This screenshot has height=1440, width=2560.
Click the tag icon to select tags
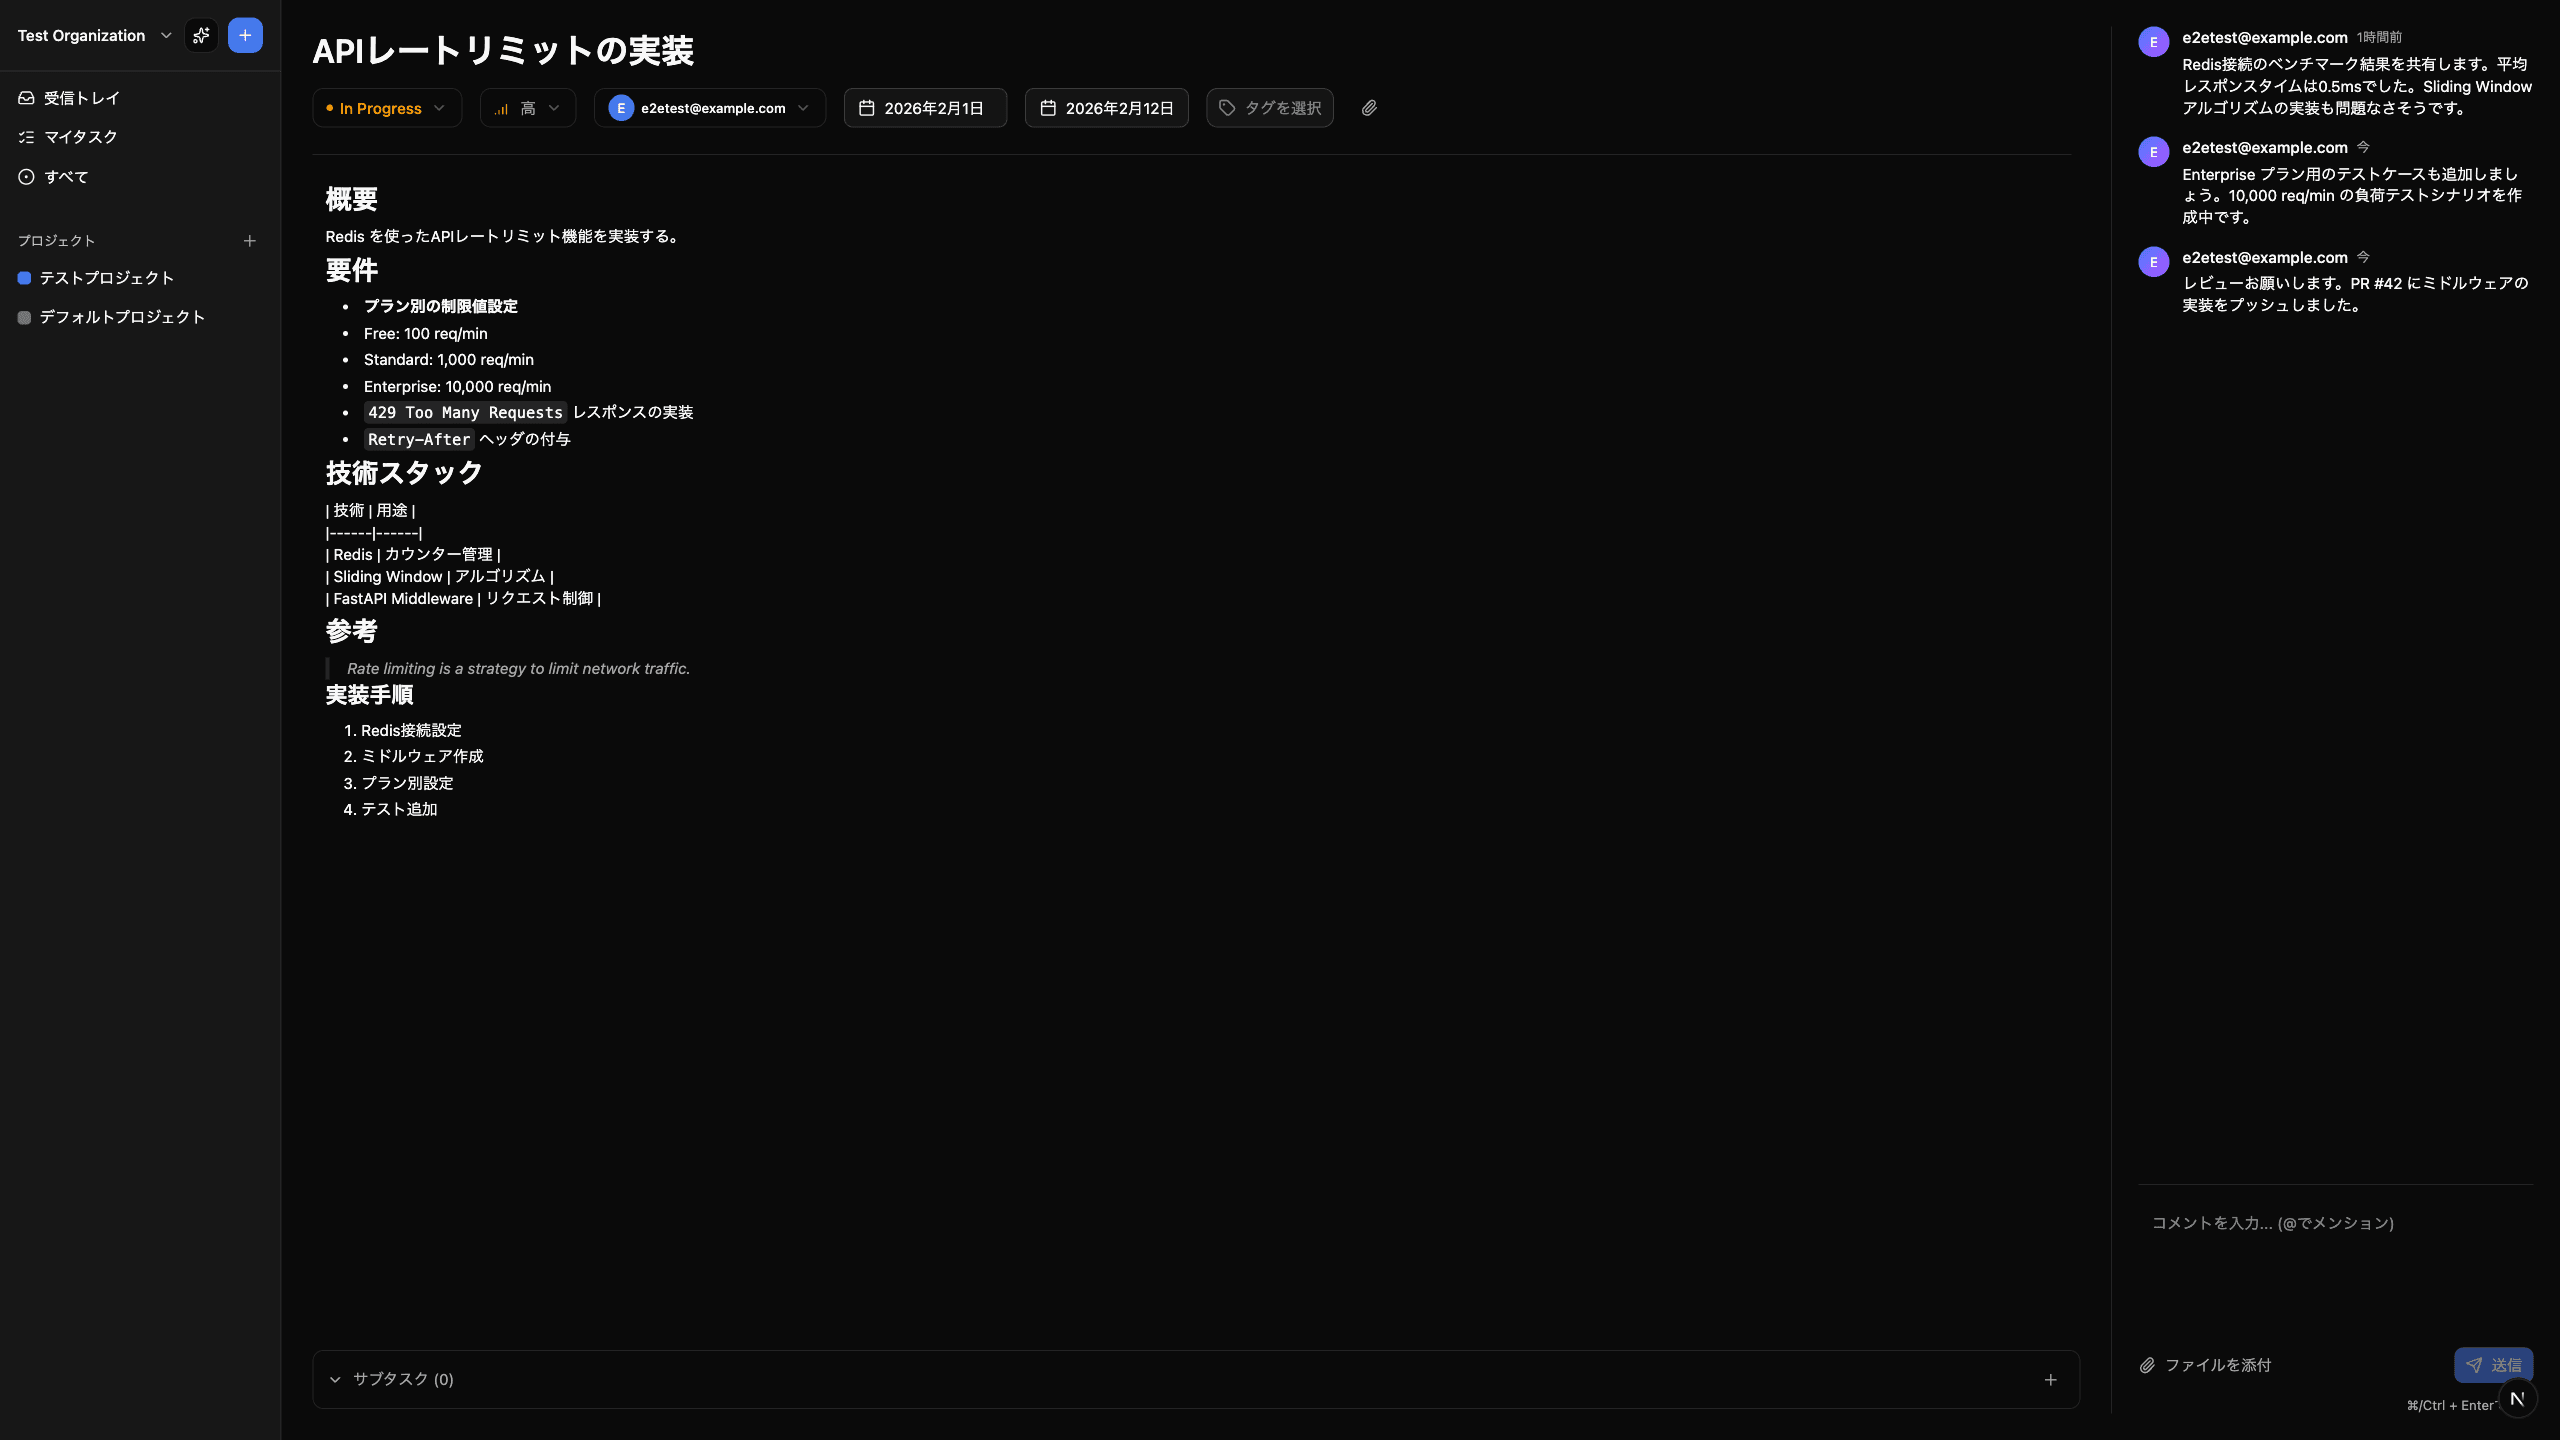[1228, 108]
